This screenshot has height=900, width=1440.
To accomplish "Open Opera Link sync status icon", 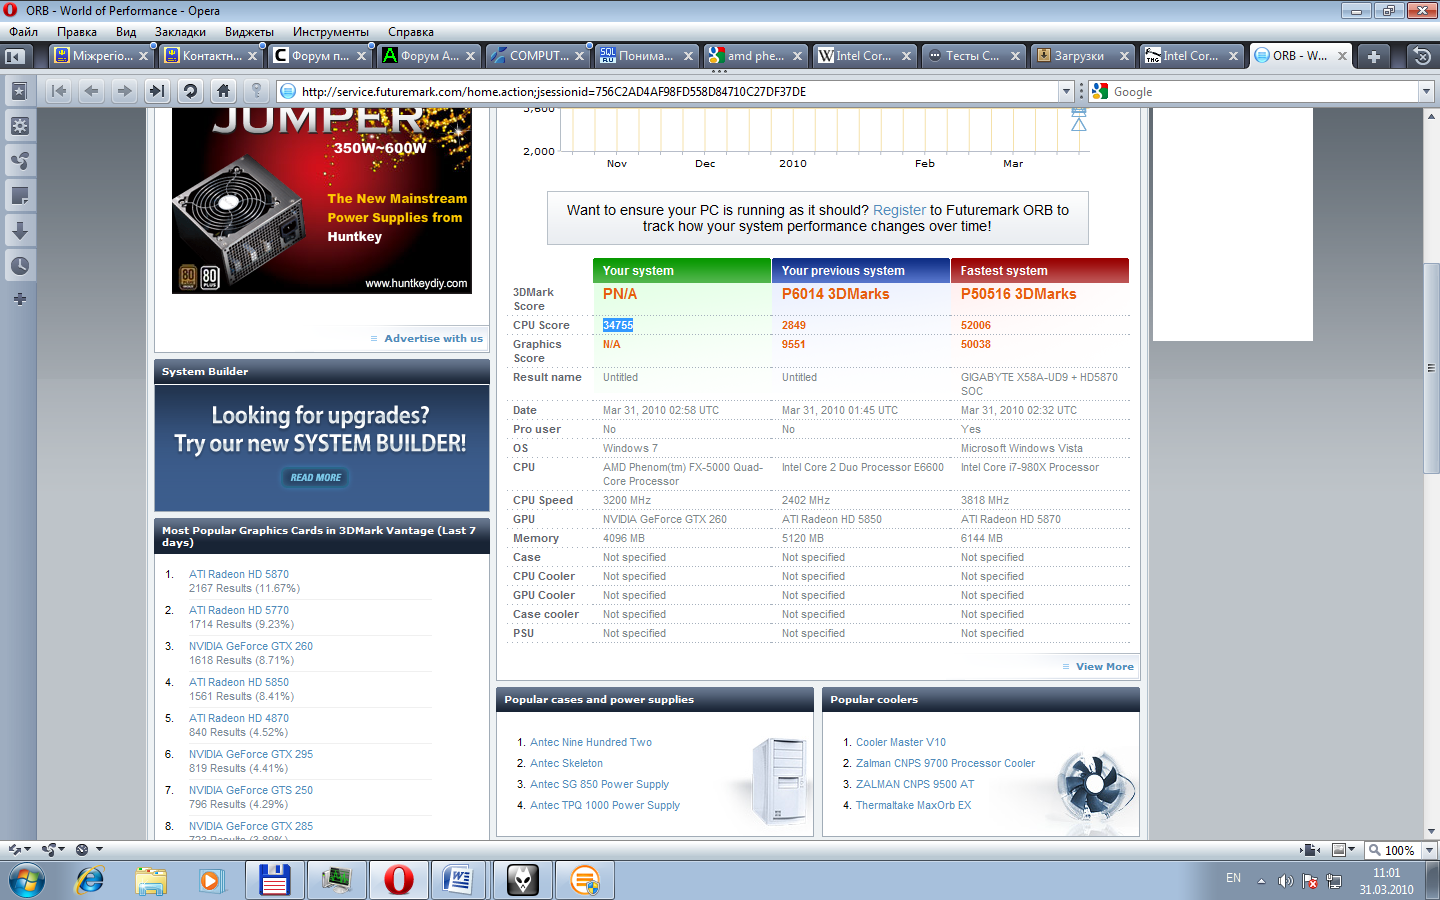I will [19, 850].
